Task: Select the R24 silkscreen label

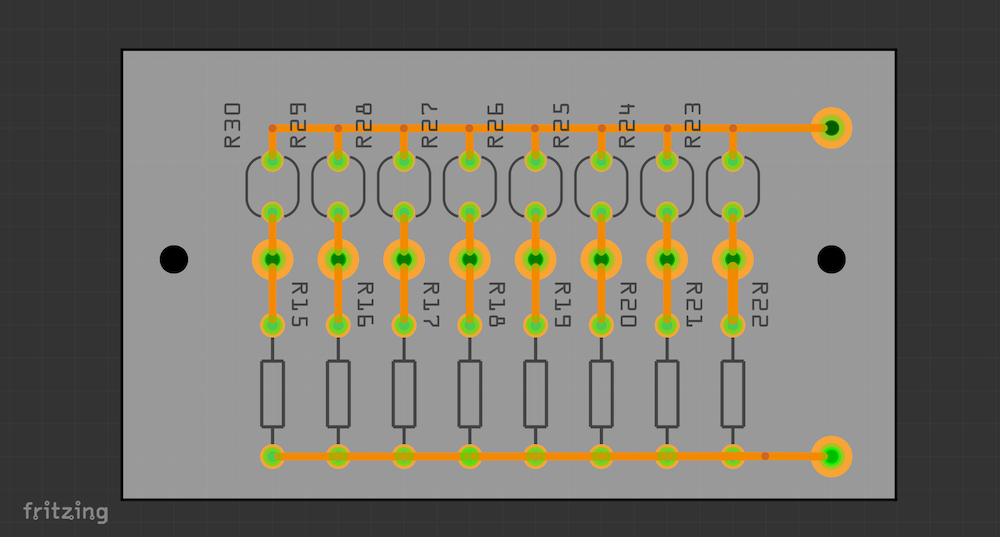Action: coord(627,126)
